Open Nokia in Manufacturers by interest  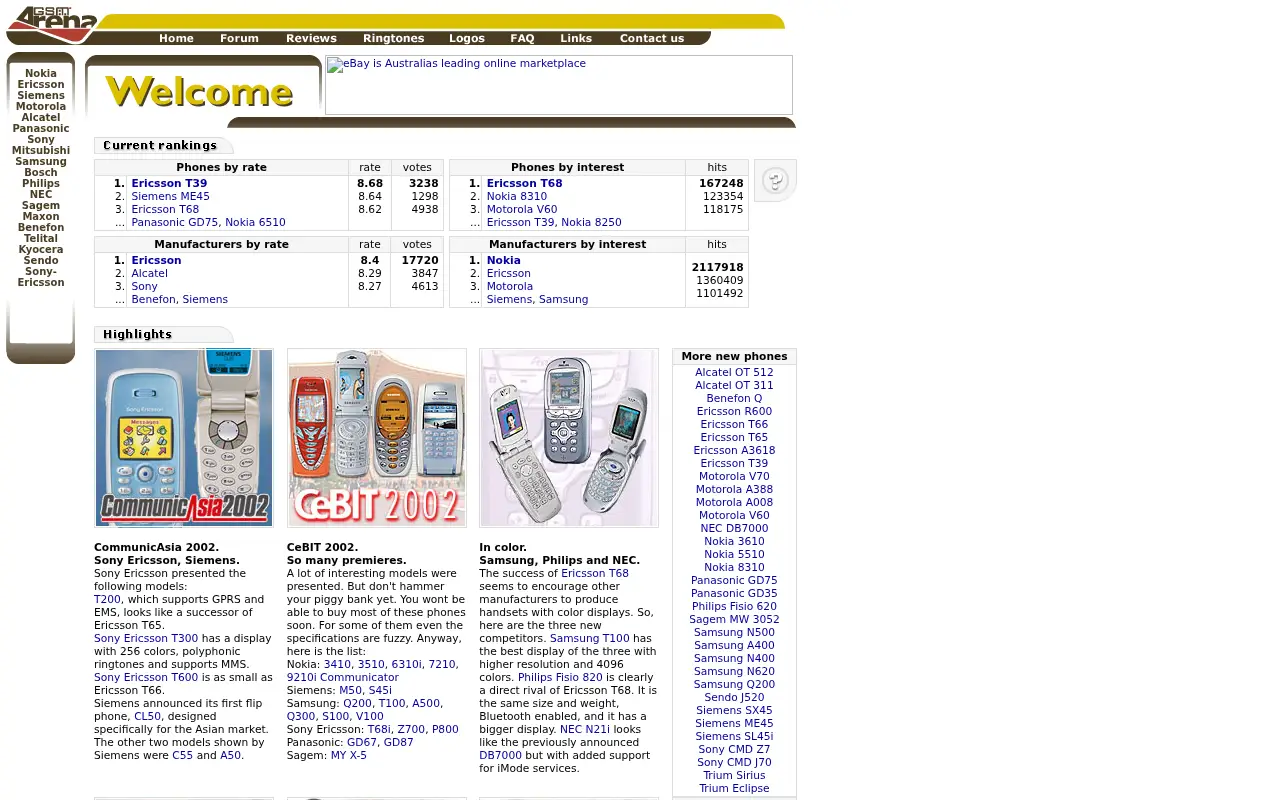point(504,260)
